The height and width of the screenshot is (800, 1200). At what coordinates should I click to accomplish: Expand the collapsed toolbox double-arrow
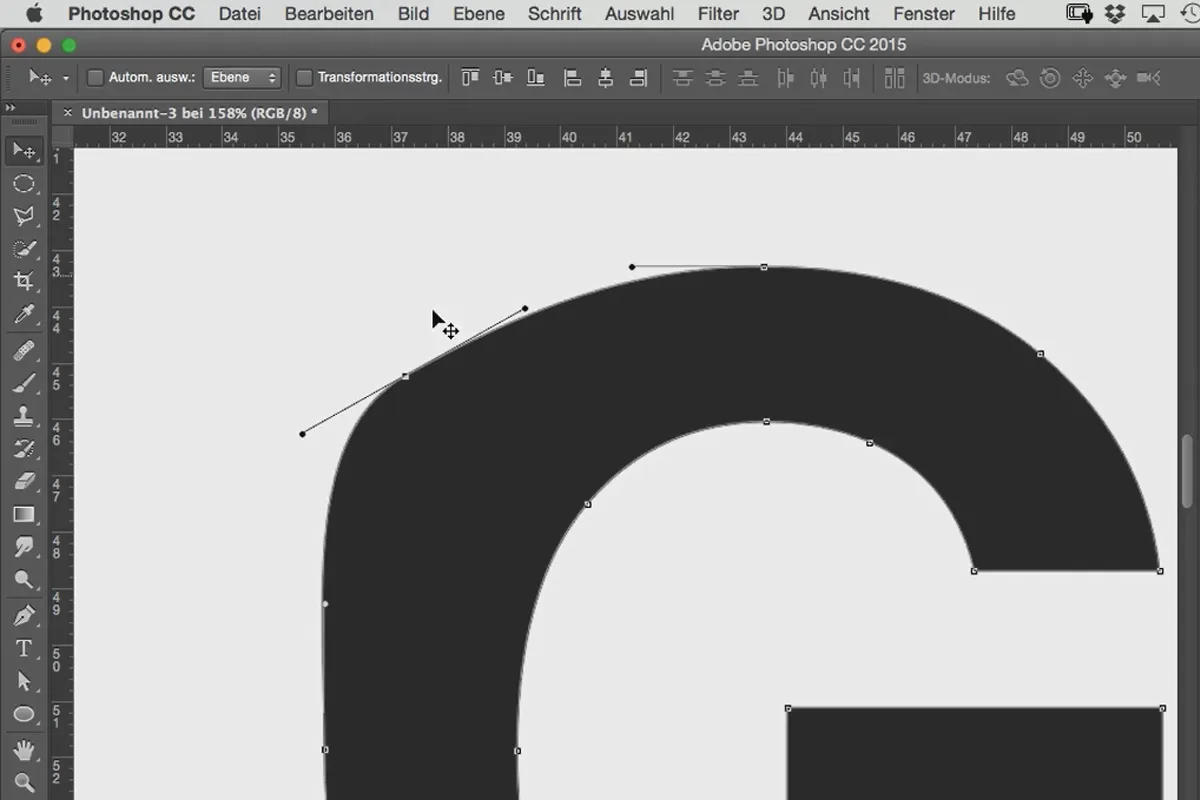10,108
